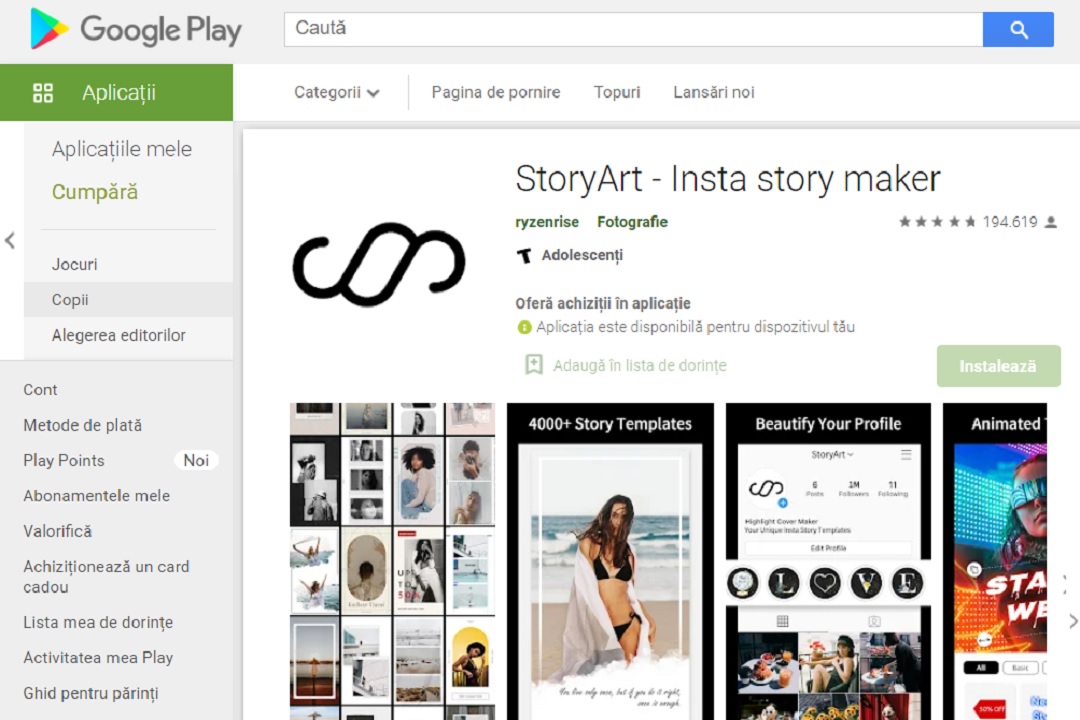Open the Beautify Your Profile screenshot

[828, 562]
